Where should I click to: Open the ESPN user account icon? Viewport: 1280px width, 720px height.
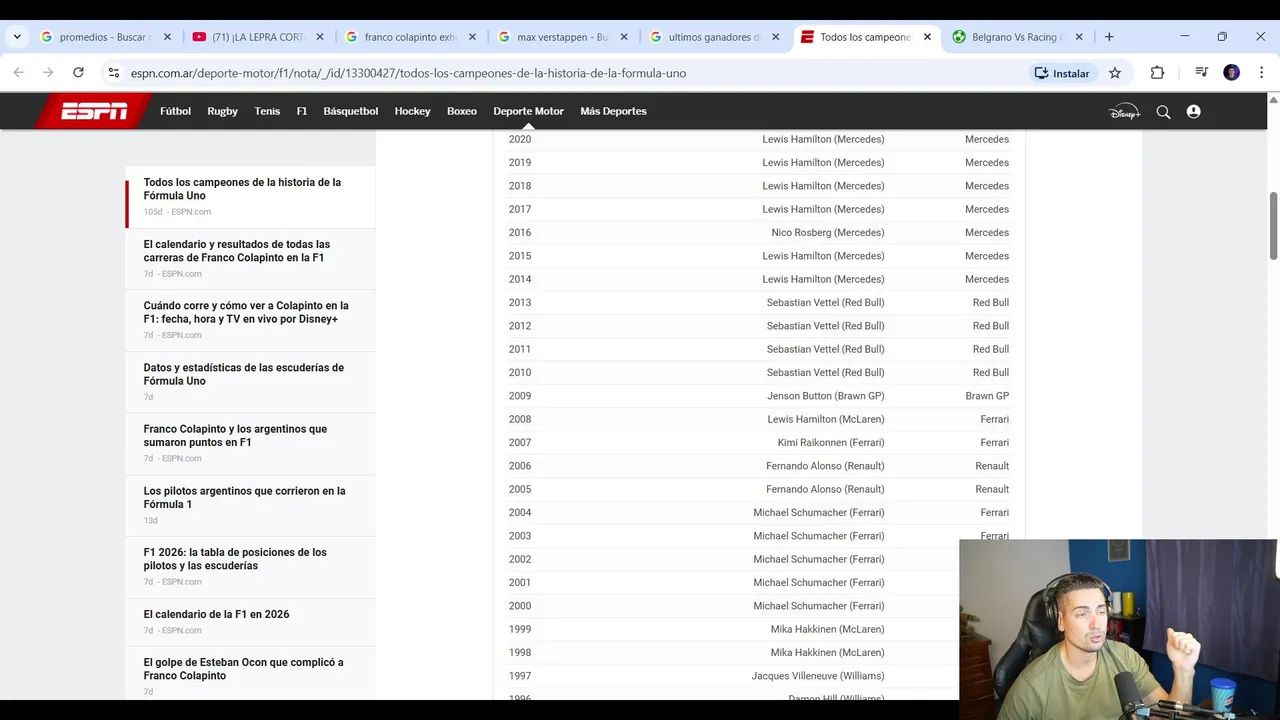1193,112
